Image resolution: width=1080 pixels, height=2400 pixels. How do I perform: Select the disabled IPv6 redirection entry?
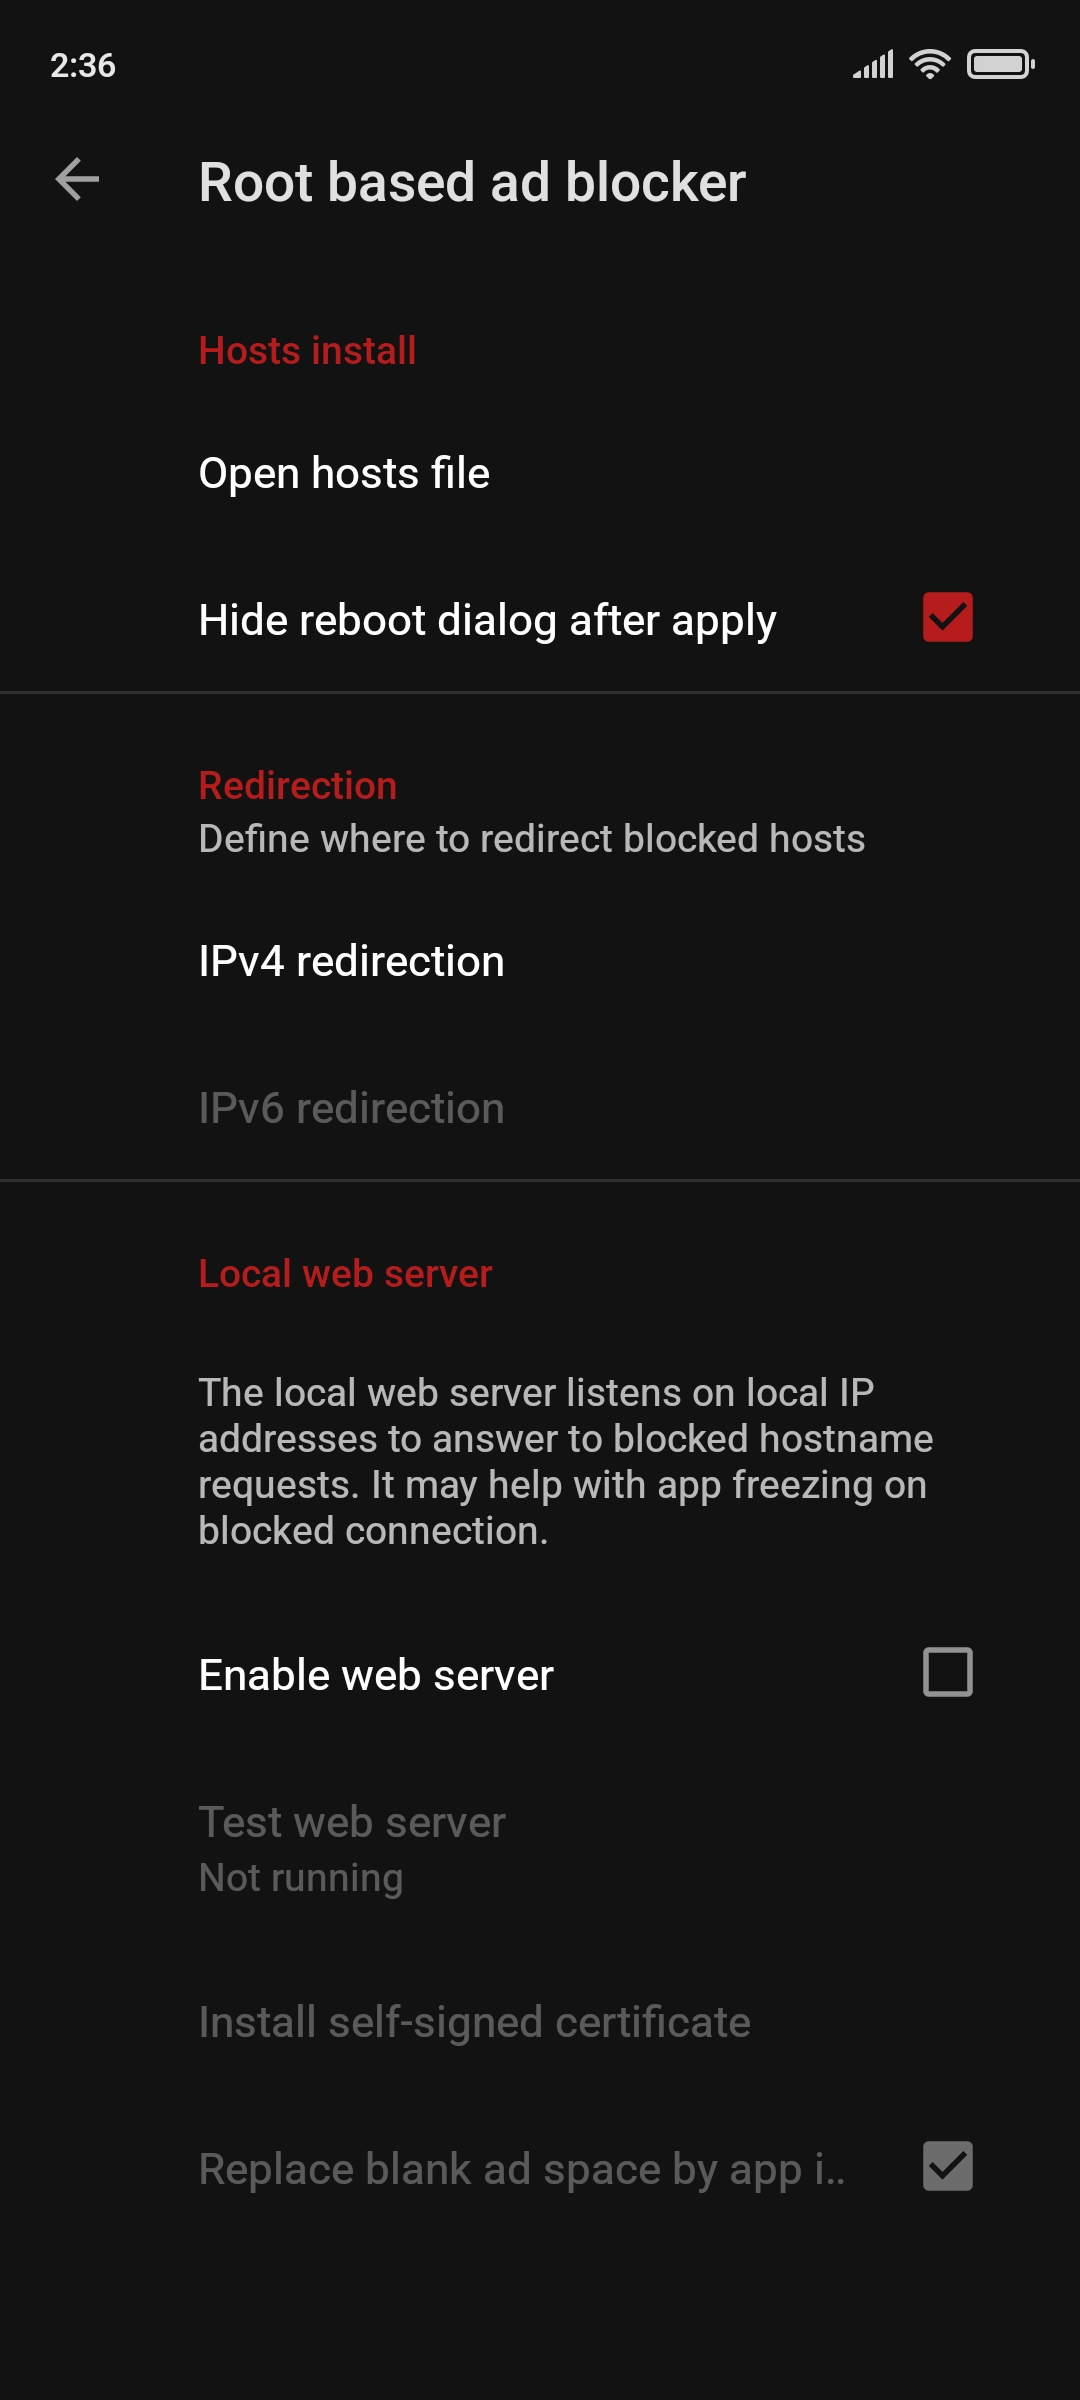point(351,1107)
